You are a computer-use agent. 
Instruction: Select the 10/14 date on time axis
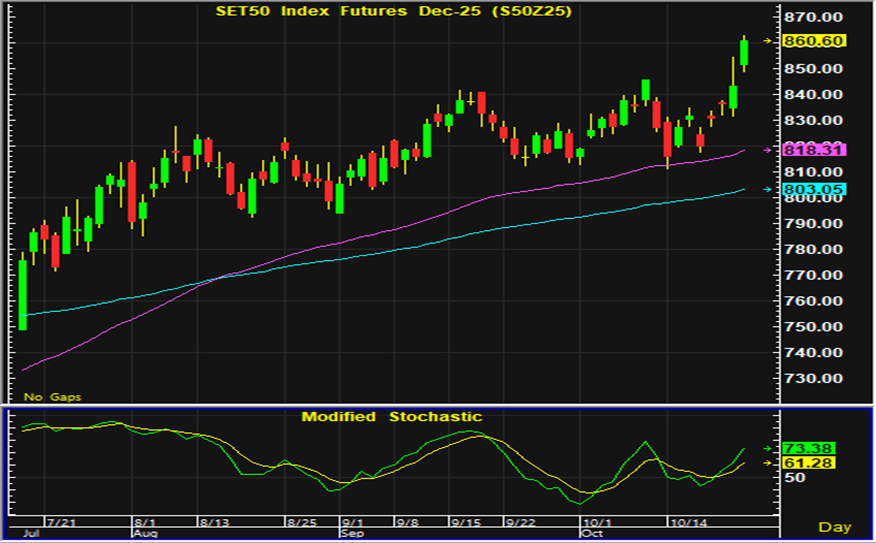tap(687, 523)
